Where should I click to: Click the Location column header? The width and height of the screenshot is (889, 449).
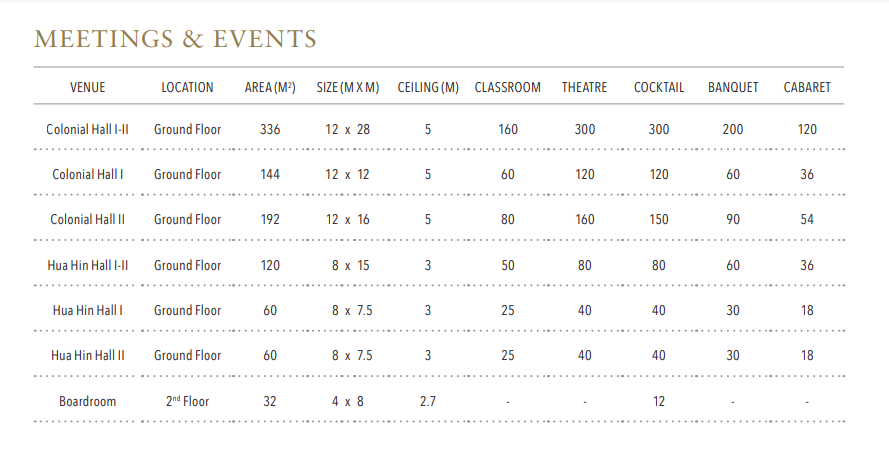click(x=187, y=87)
